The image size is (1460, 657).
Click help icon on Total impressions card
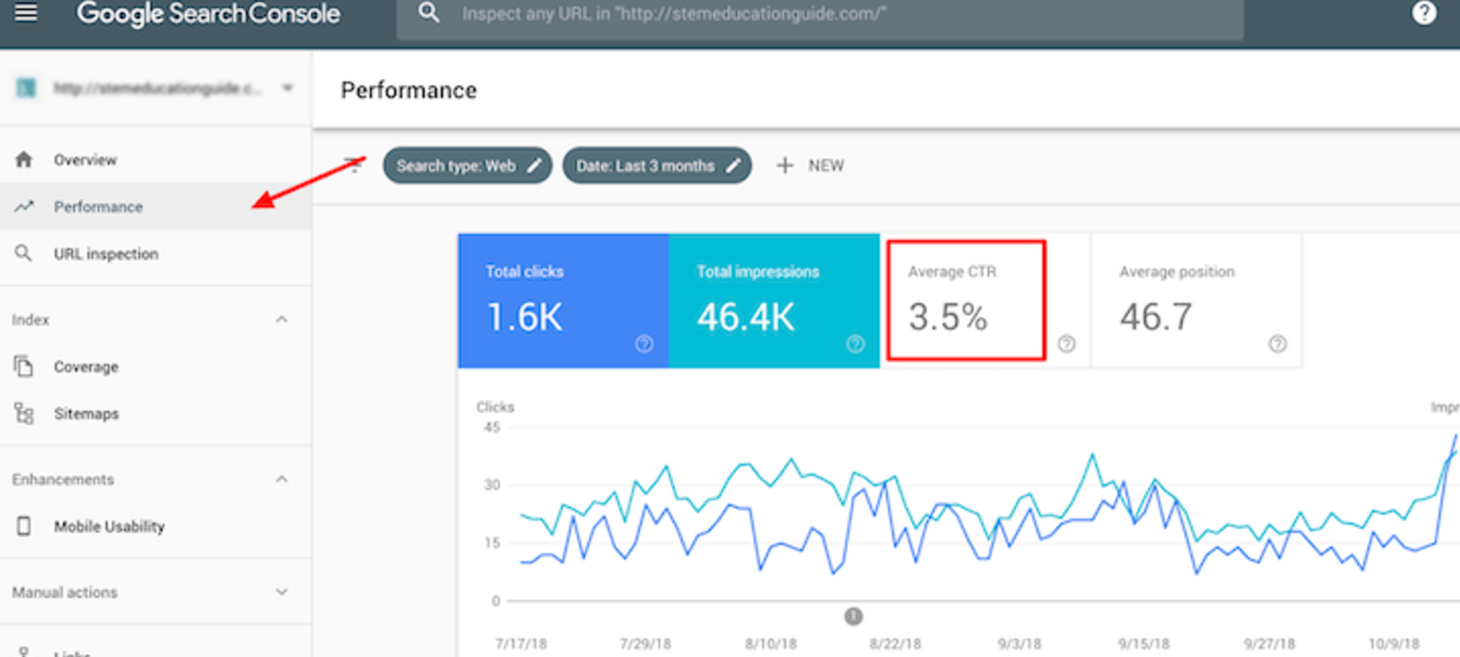855,344
